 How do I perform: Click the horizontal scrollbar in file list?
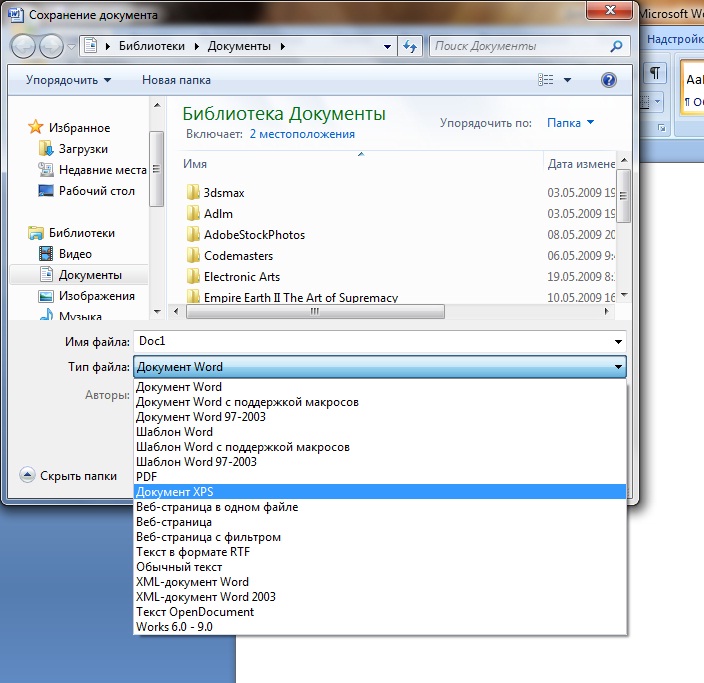coord(315,311)
